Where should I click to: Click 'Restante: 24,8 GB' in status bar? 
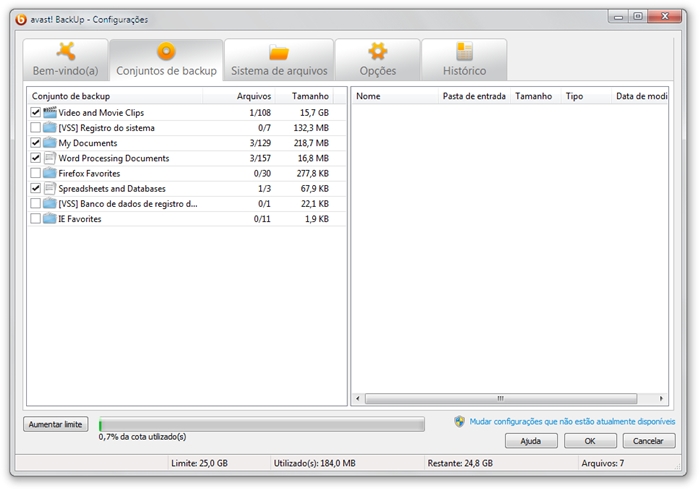tap(460, 463)
